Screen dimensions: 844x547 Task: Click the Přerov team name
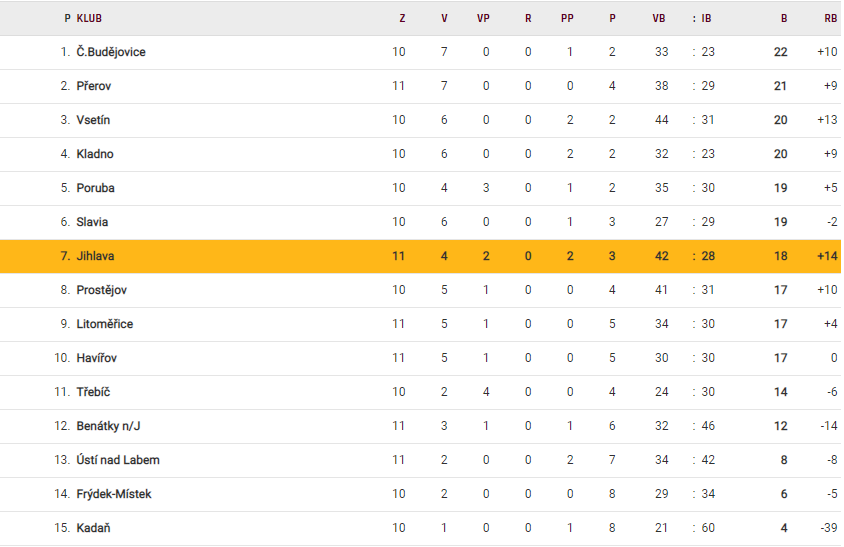[x=94, y=86]
